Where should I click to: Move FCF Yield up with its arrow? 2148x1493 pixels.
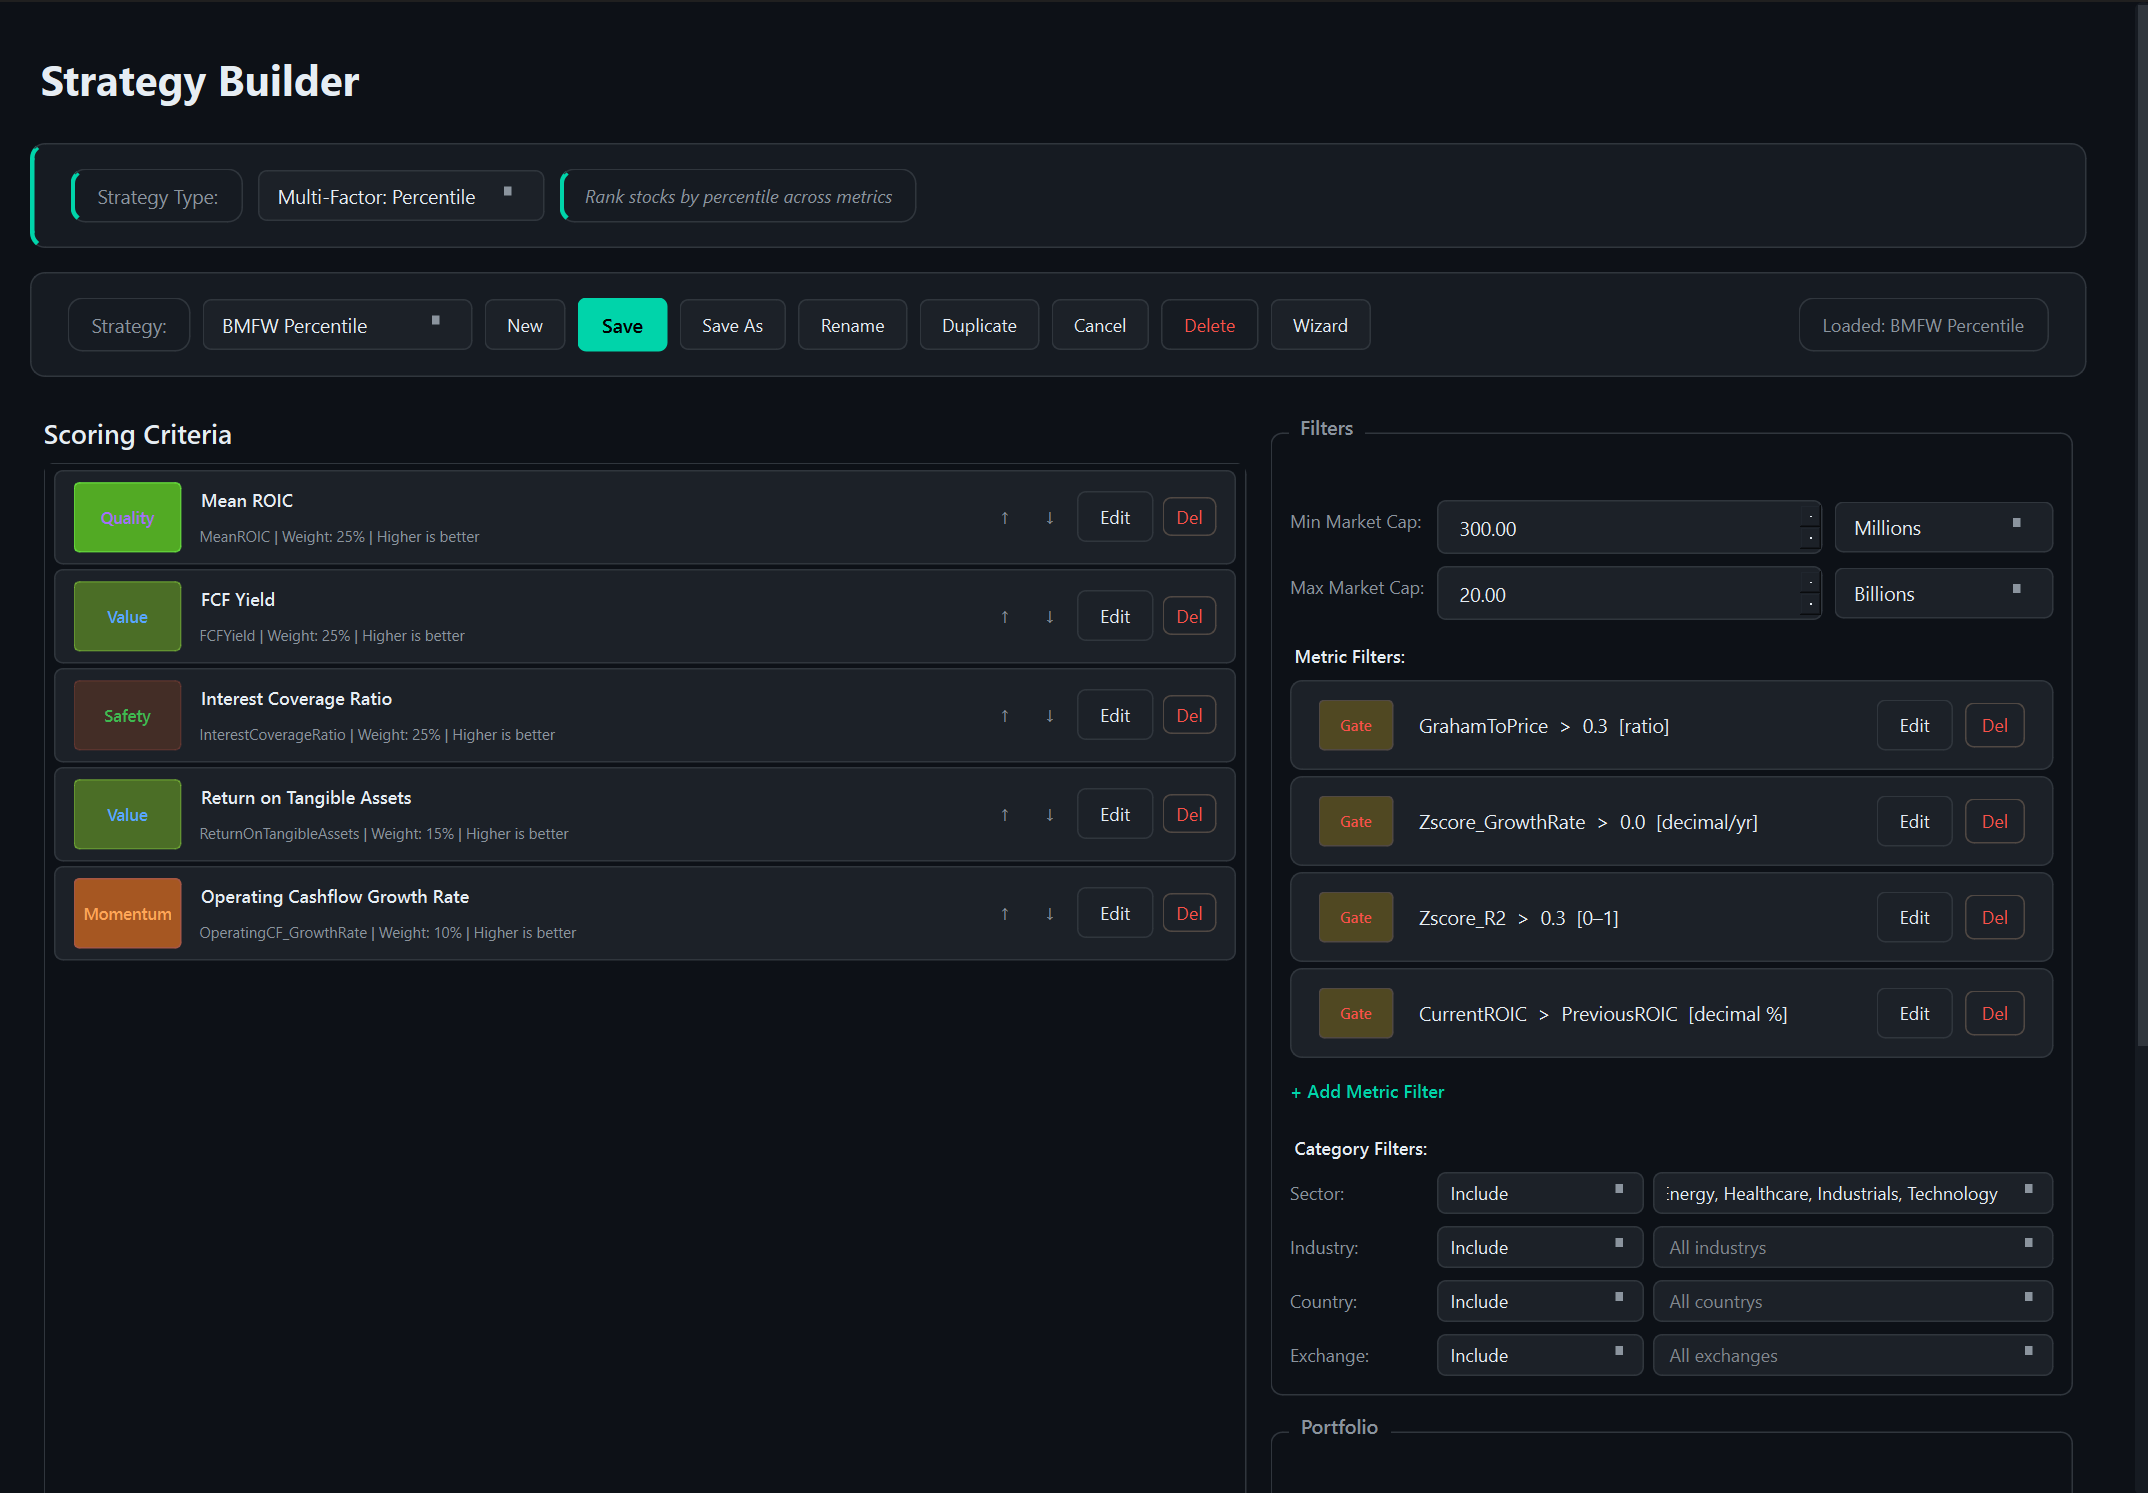click(x=1004, y=617)
